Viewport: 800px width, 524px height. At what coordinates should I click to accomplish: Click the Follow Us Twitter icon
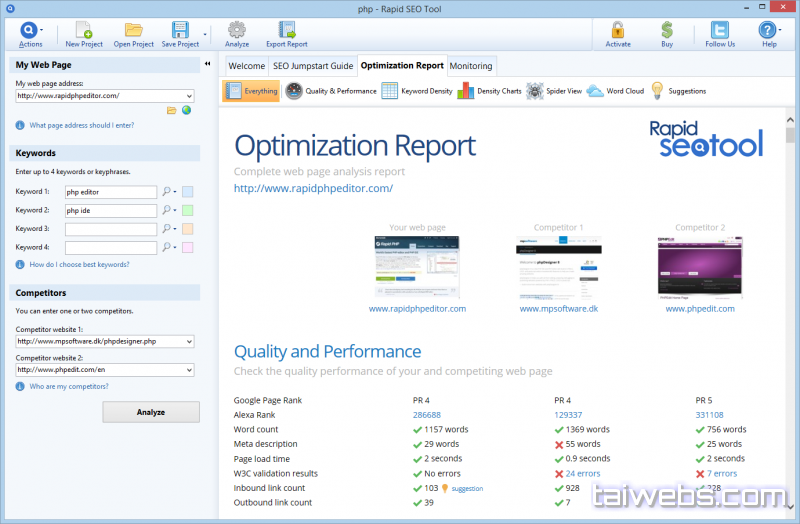719,30
